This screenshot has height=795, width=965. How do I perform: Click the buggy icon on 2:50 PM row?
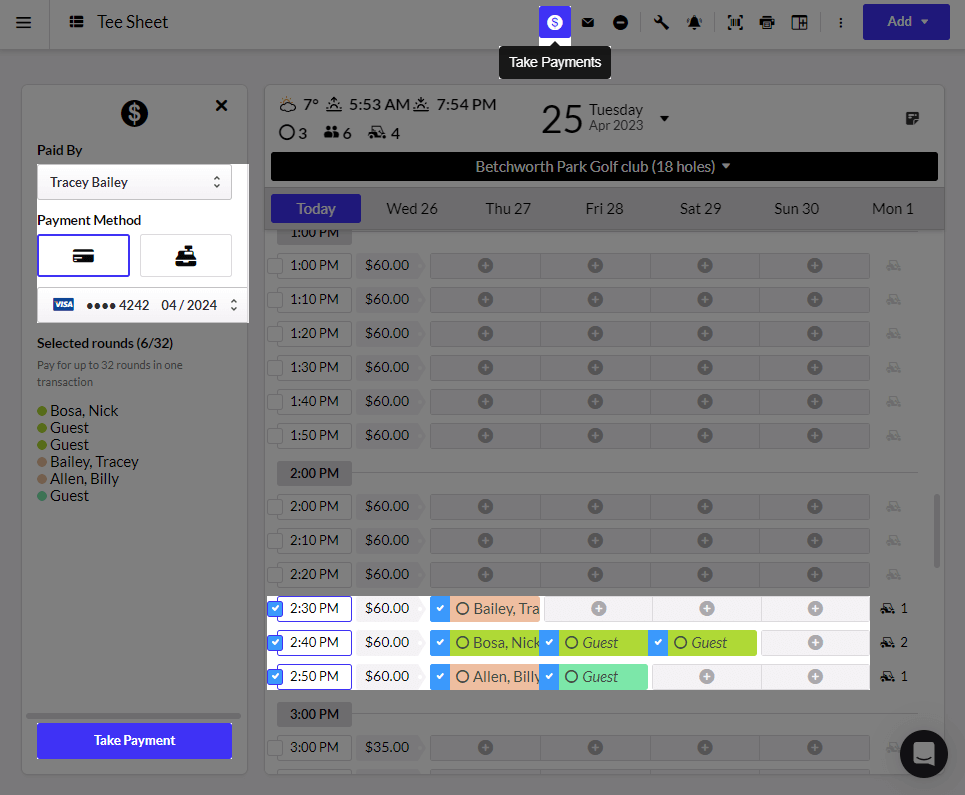887,676
